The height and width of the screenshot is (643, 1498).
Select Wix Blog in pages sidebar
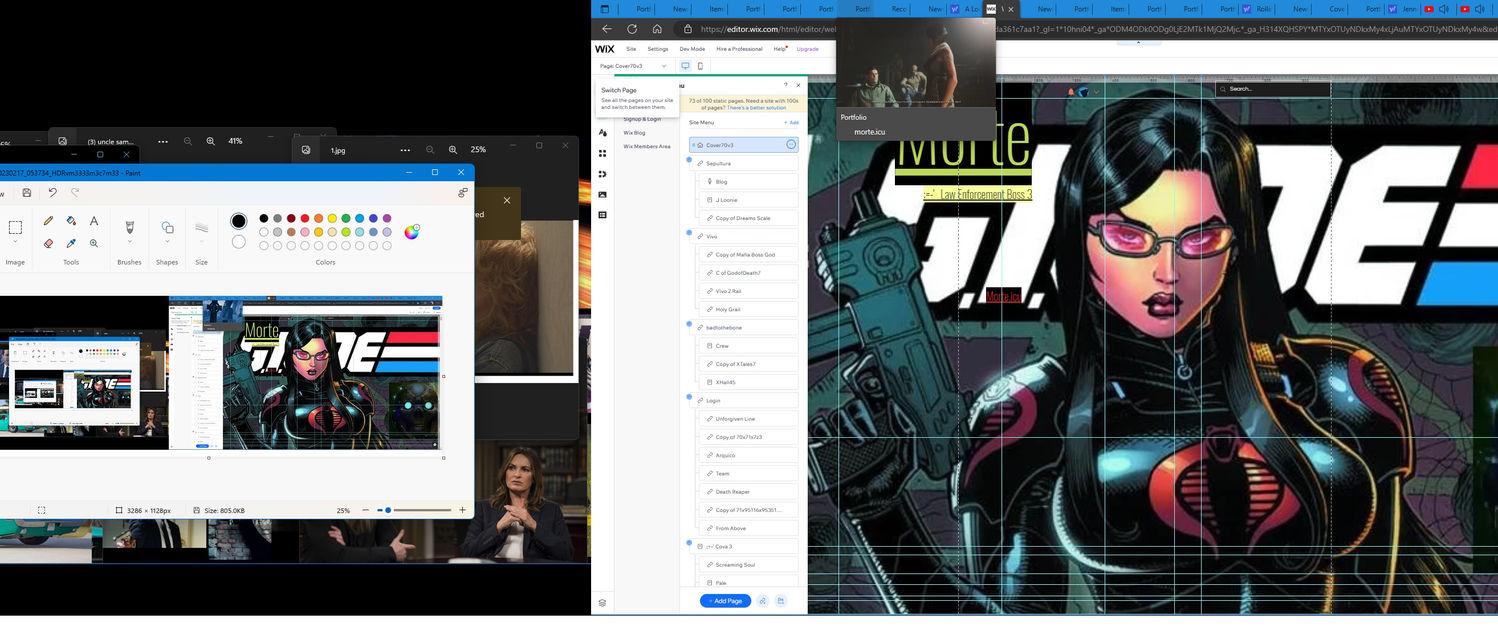(634, 132)
